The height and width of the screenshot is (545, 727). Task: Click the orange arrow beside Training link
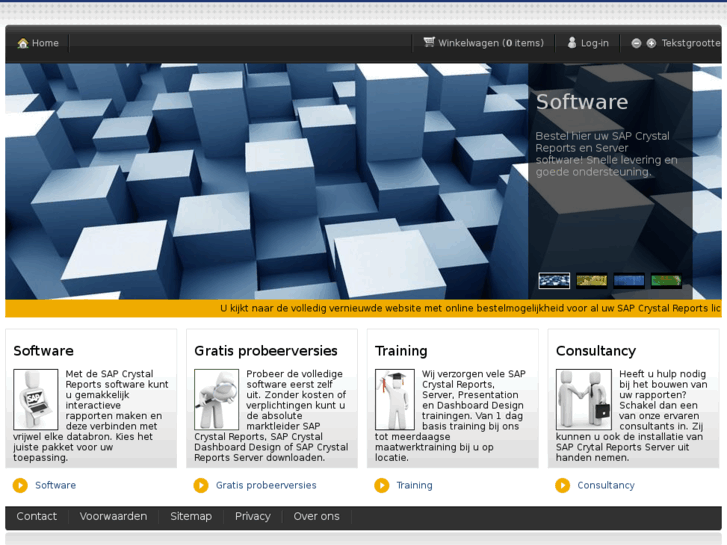pos(382,485)
